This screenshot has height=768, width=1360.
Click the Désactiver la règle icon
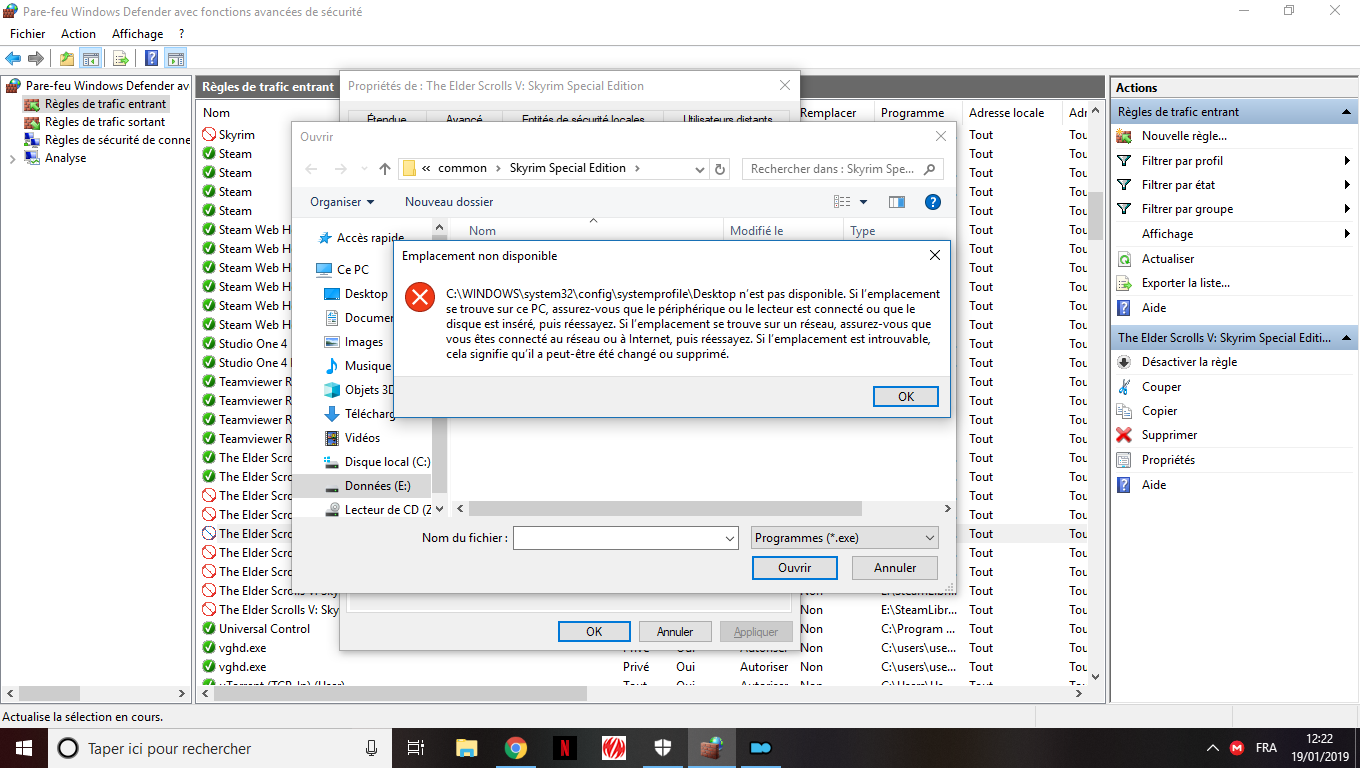point(1124,362)
